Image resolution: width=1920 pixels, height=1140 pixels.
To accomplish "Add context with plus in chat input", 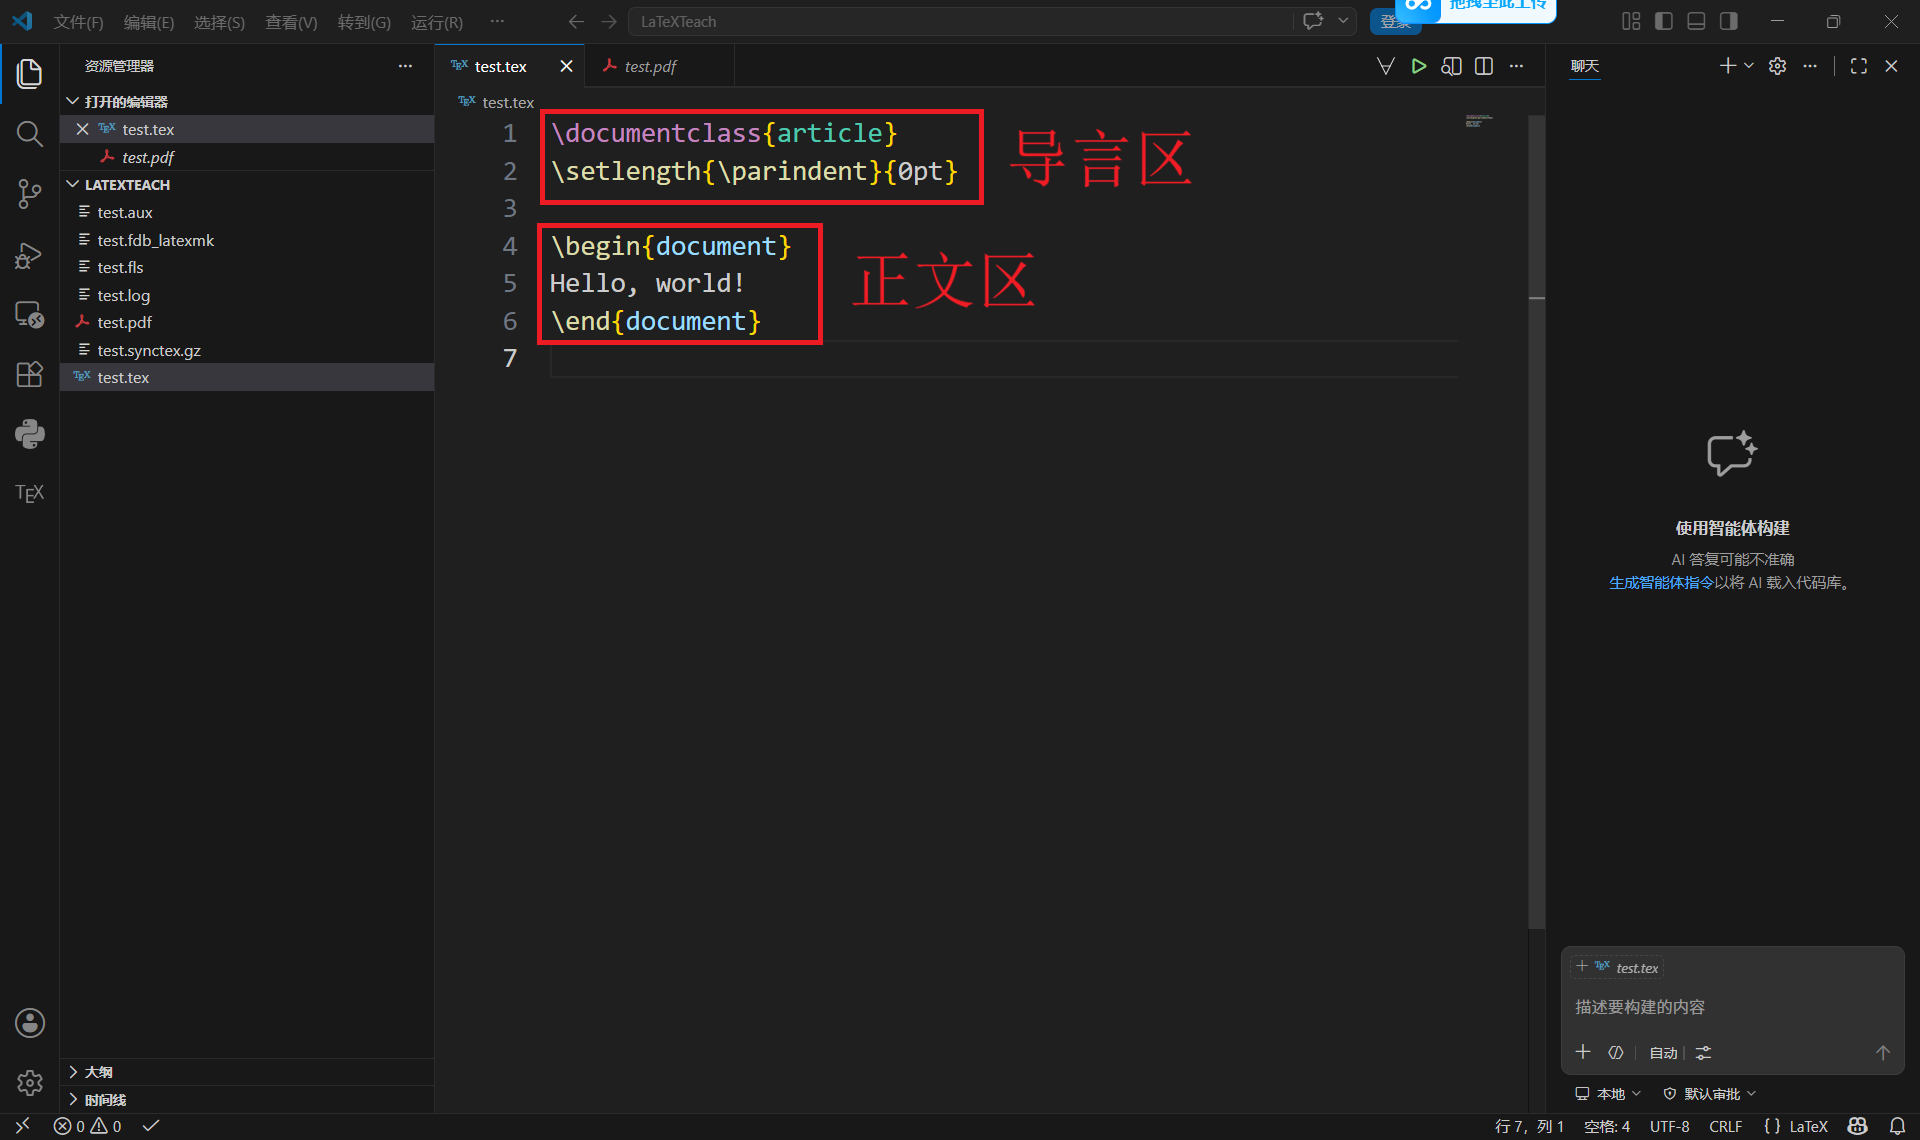I will (1583, 1052).
